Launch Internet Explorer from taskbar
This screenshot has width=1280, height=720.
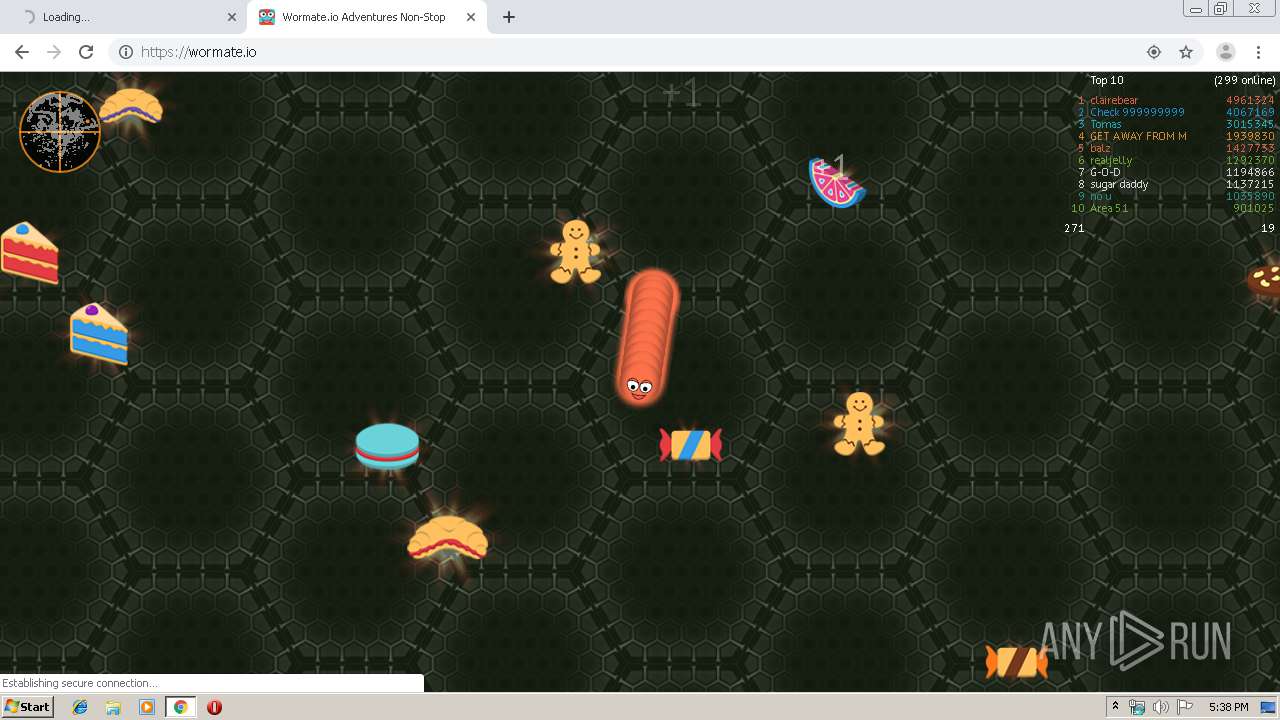click(80, 707)
